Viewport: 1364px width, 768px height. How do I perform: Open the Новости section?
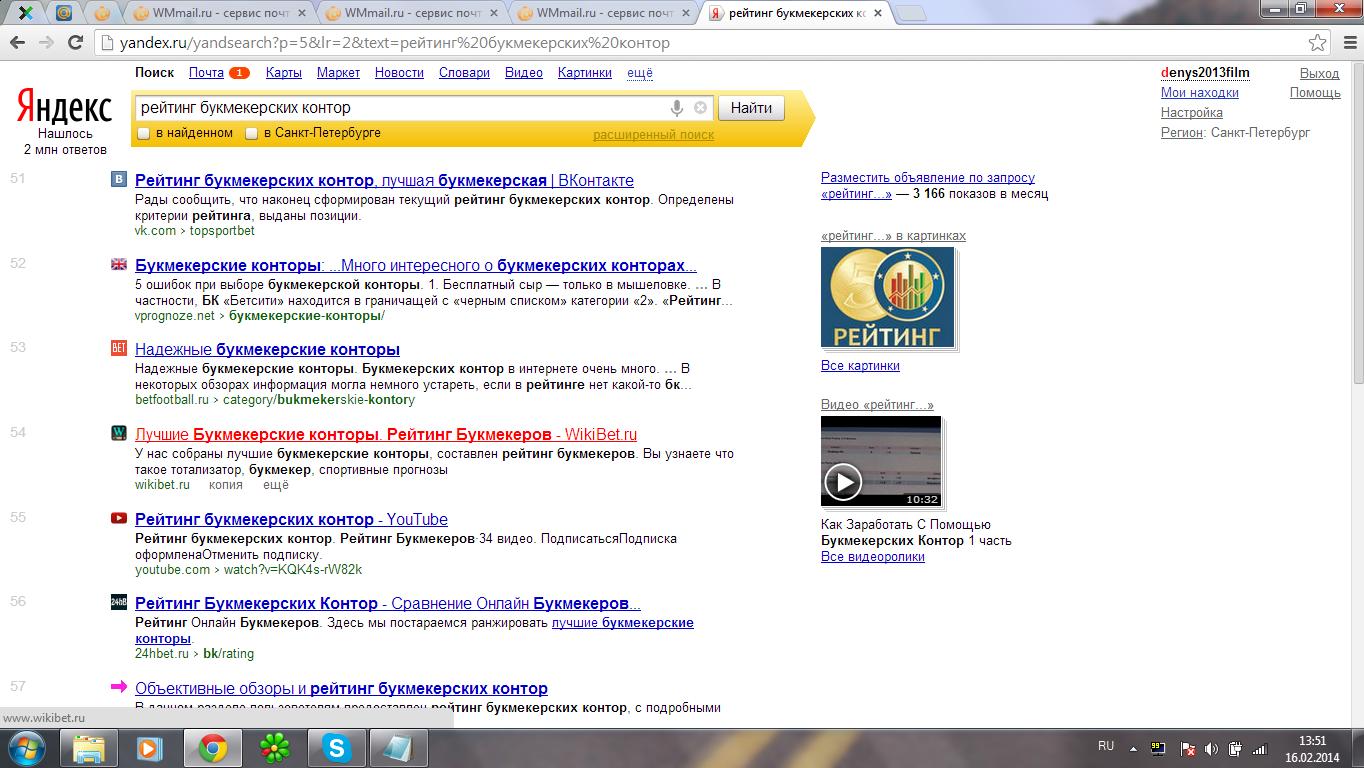pyautogui.click(x=399, y=73)
